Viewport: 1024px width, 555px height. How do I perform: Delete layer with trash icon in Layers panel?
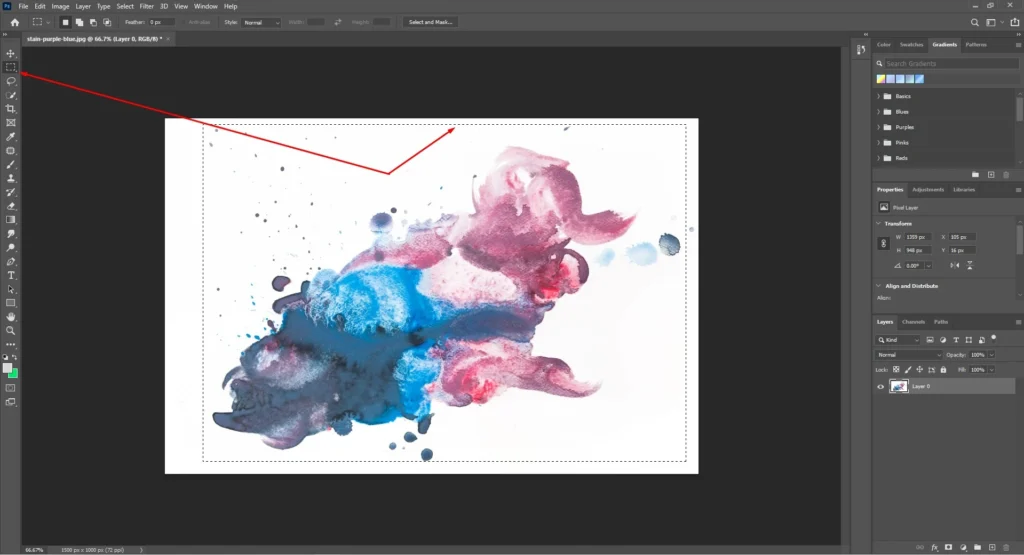pyautogui.click(x=1006, y=547)
